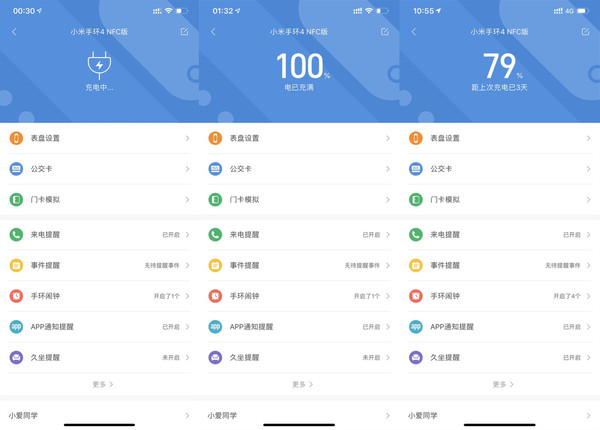Tap edit icon on the 100% screen
Screen dimensions: 600x430
point(385,31)
